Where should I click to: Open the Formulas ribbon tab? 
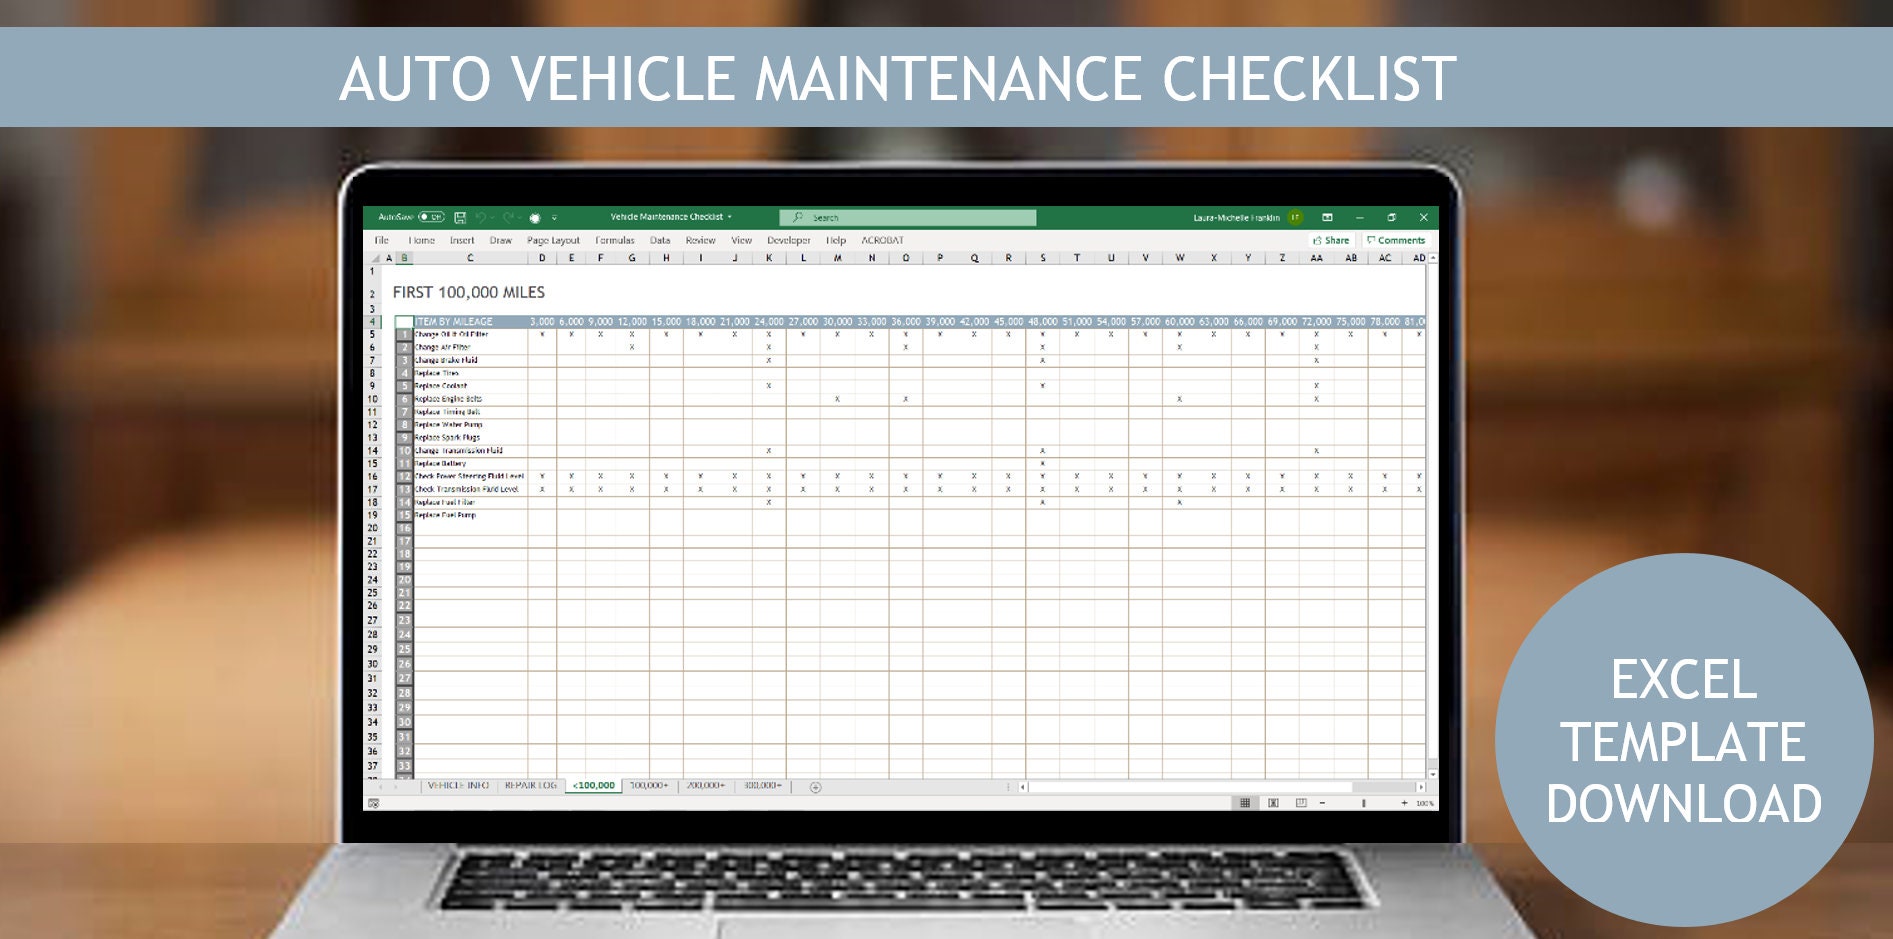coord(616,240)
